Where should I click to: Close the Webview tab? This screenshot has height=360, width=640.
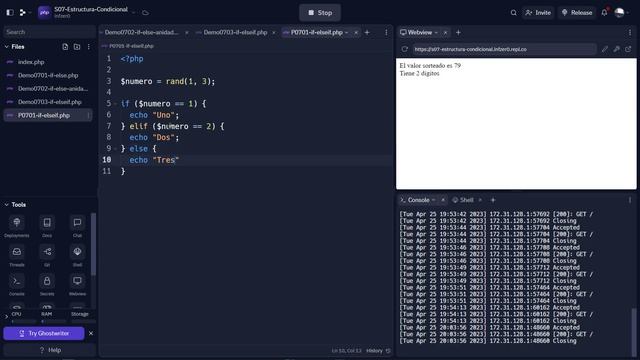tap(445, 32)
